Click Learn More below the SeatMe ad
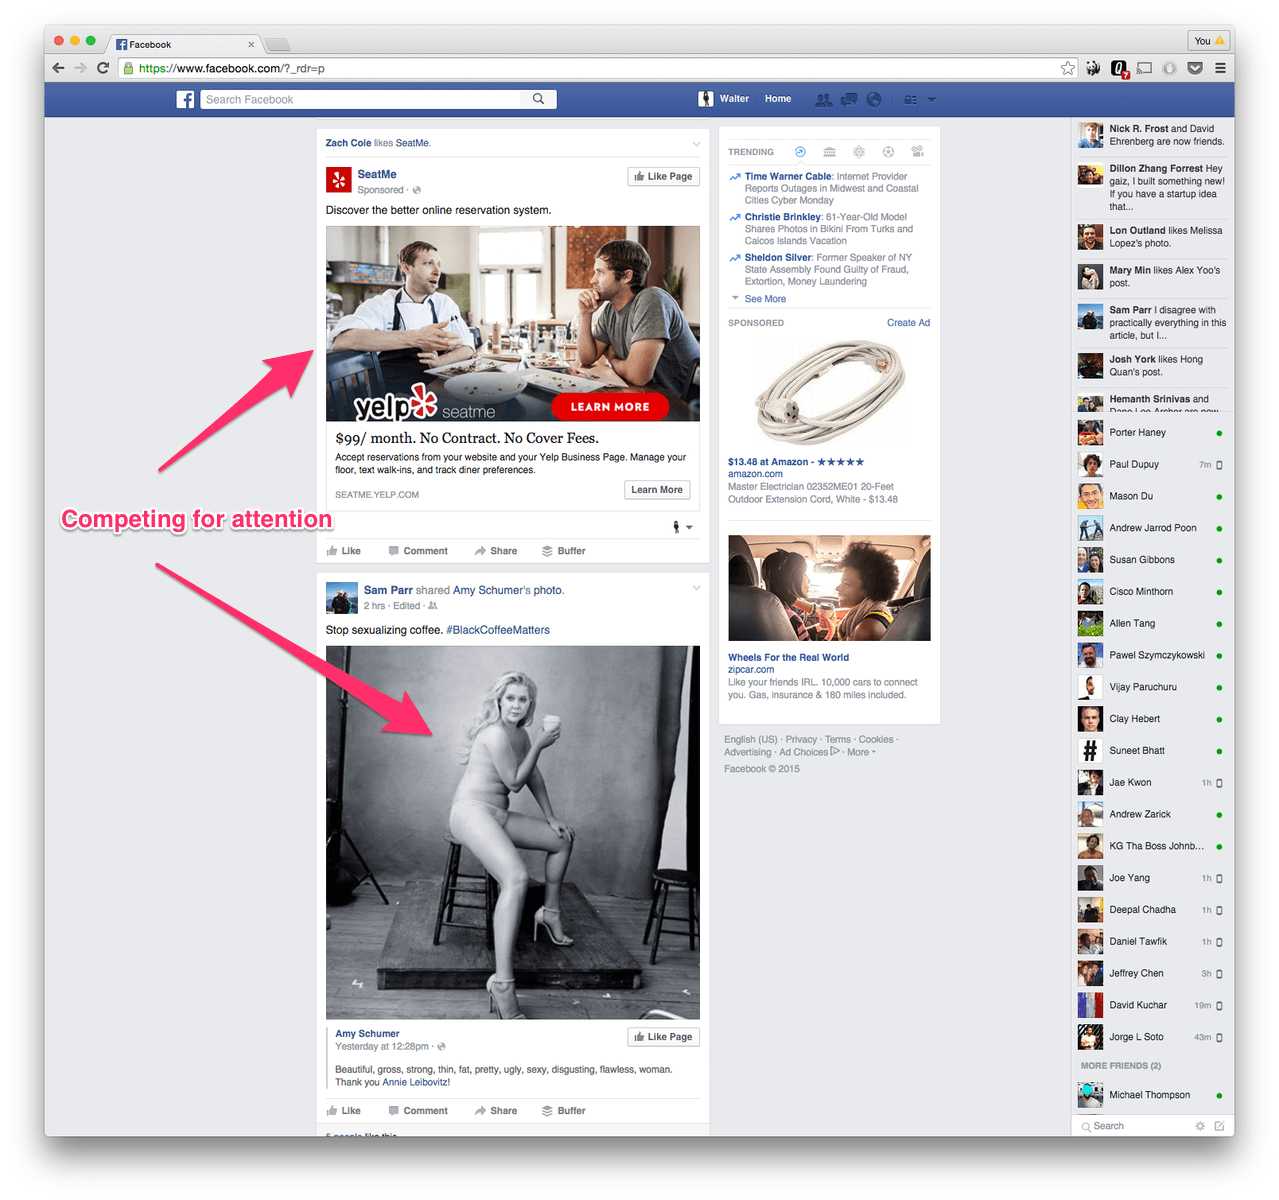1279x1200 pixels. tap(657, 490)
